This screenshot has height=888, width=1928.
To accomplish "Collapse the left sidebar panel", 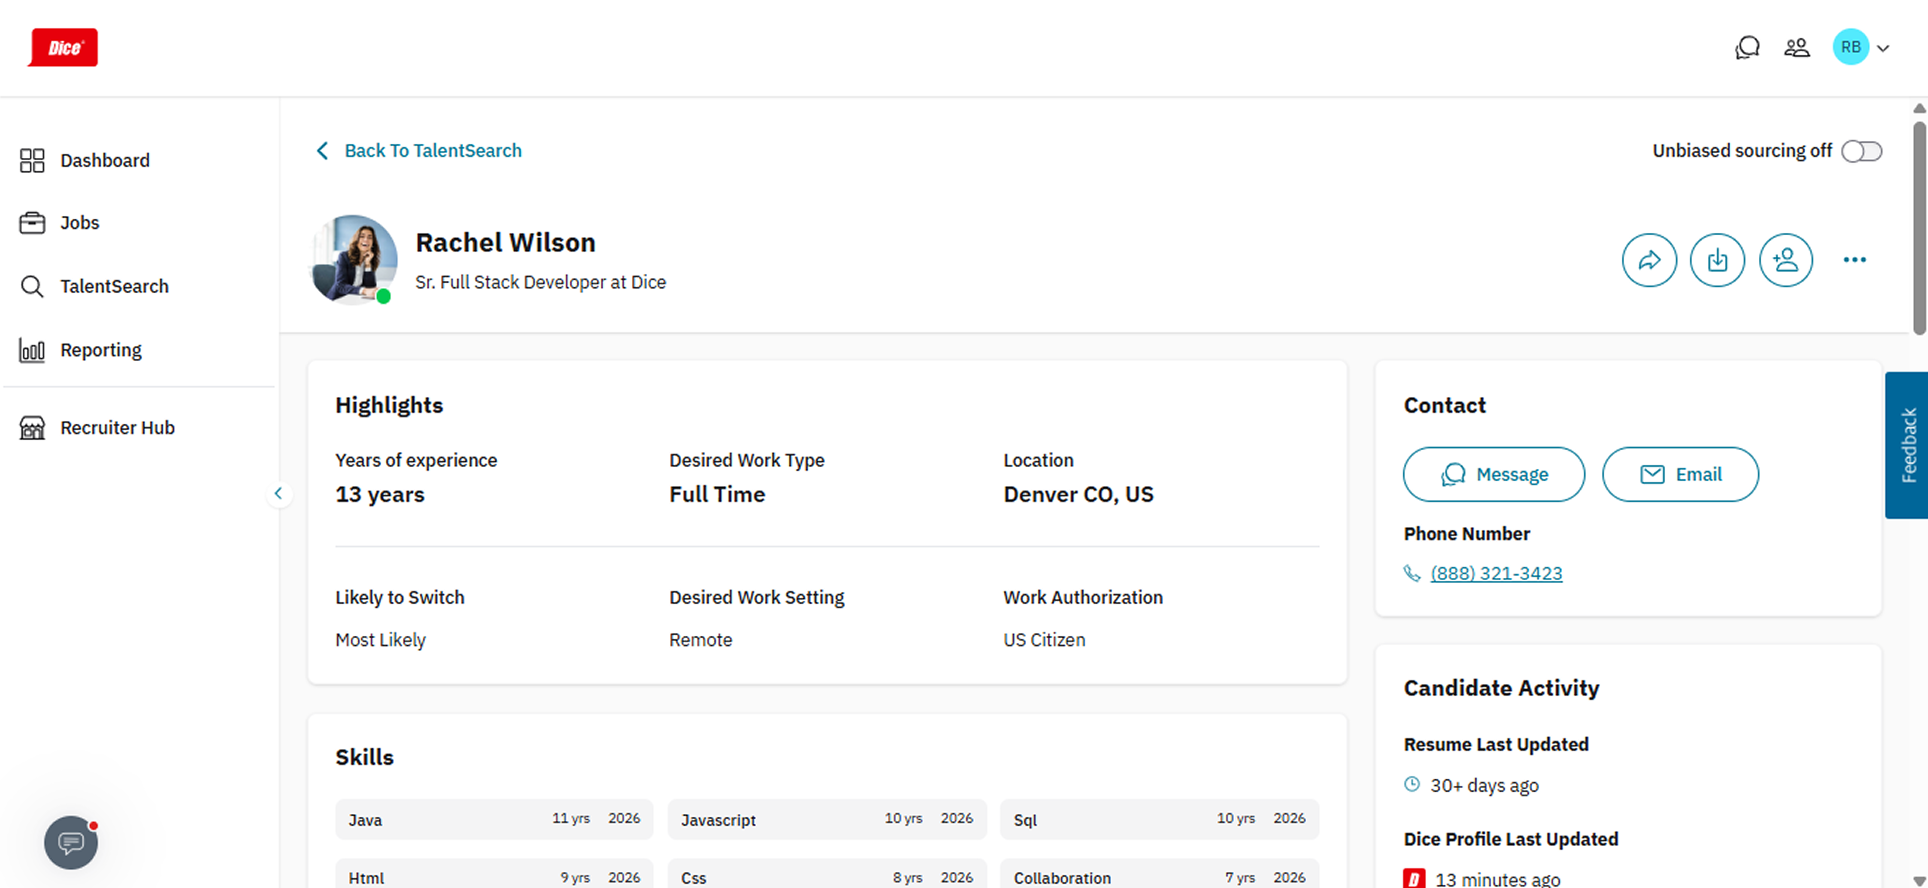I will pyautogui.click(x=279, y=493).
